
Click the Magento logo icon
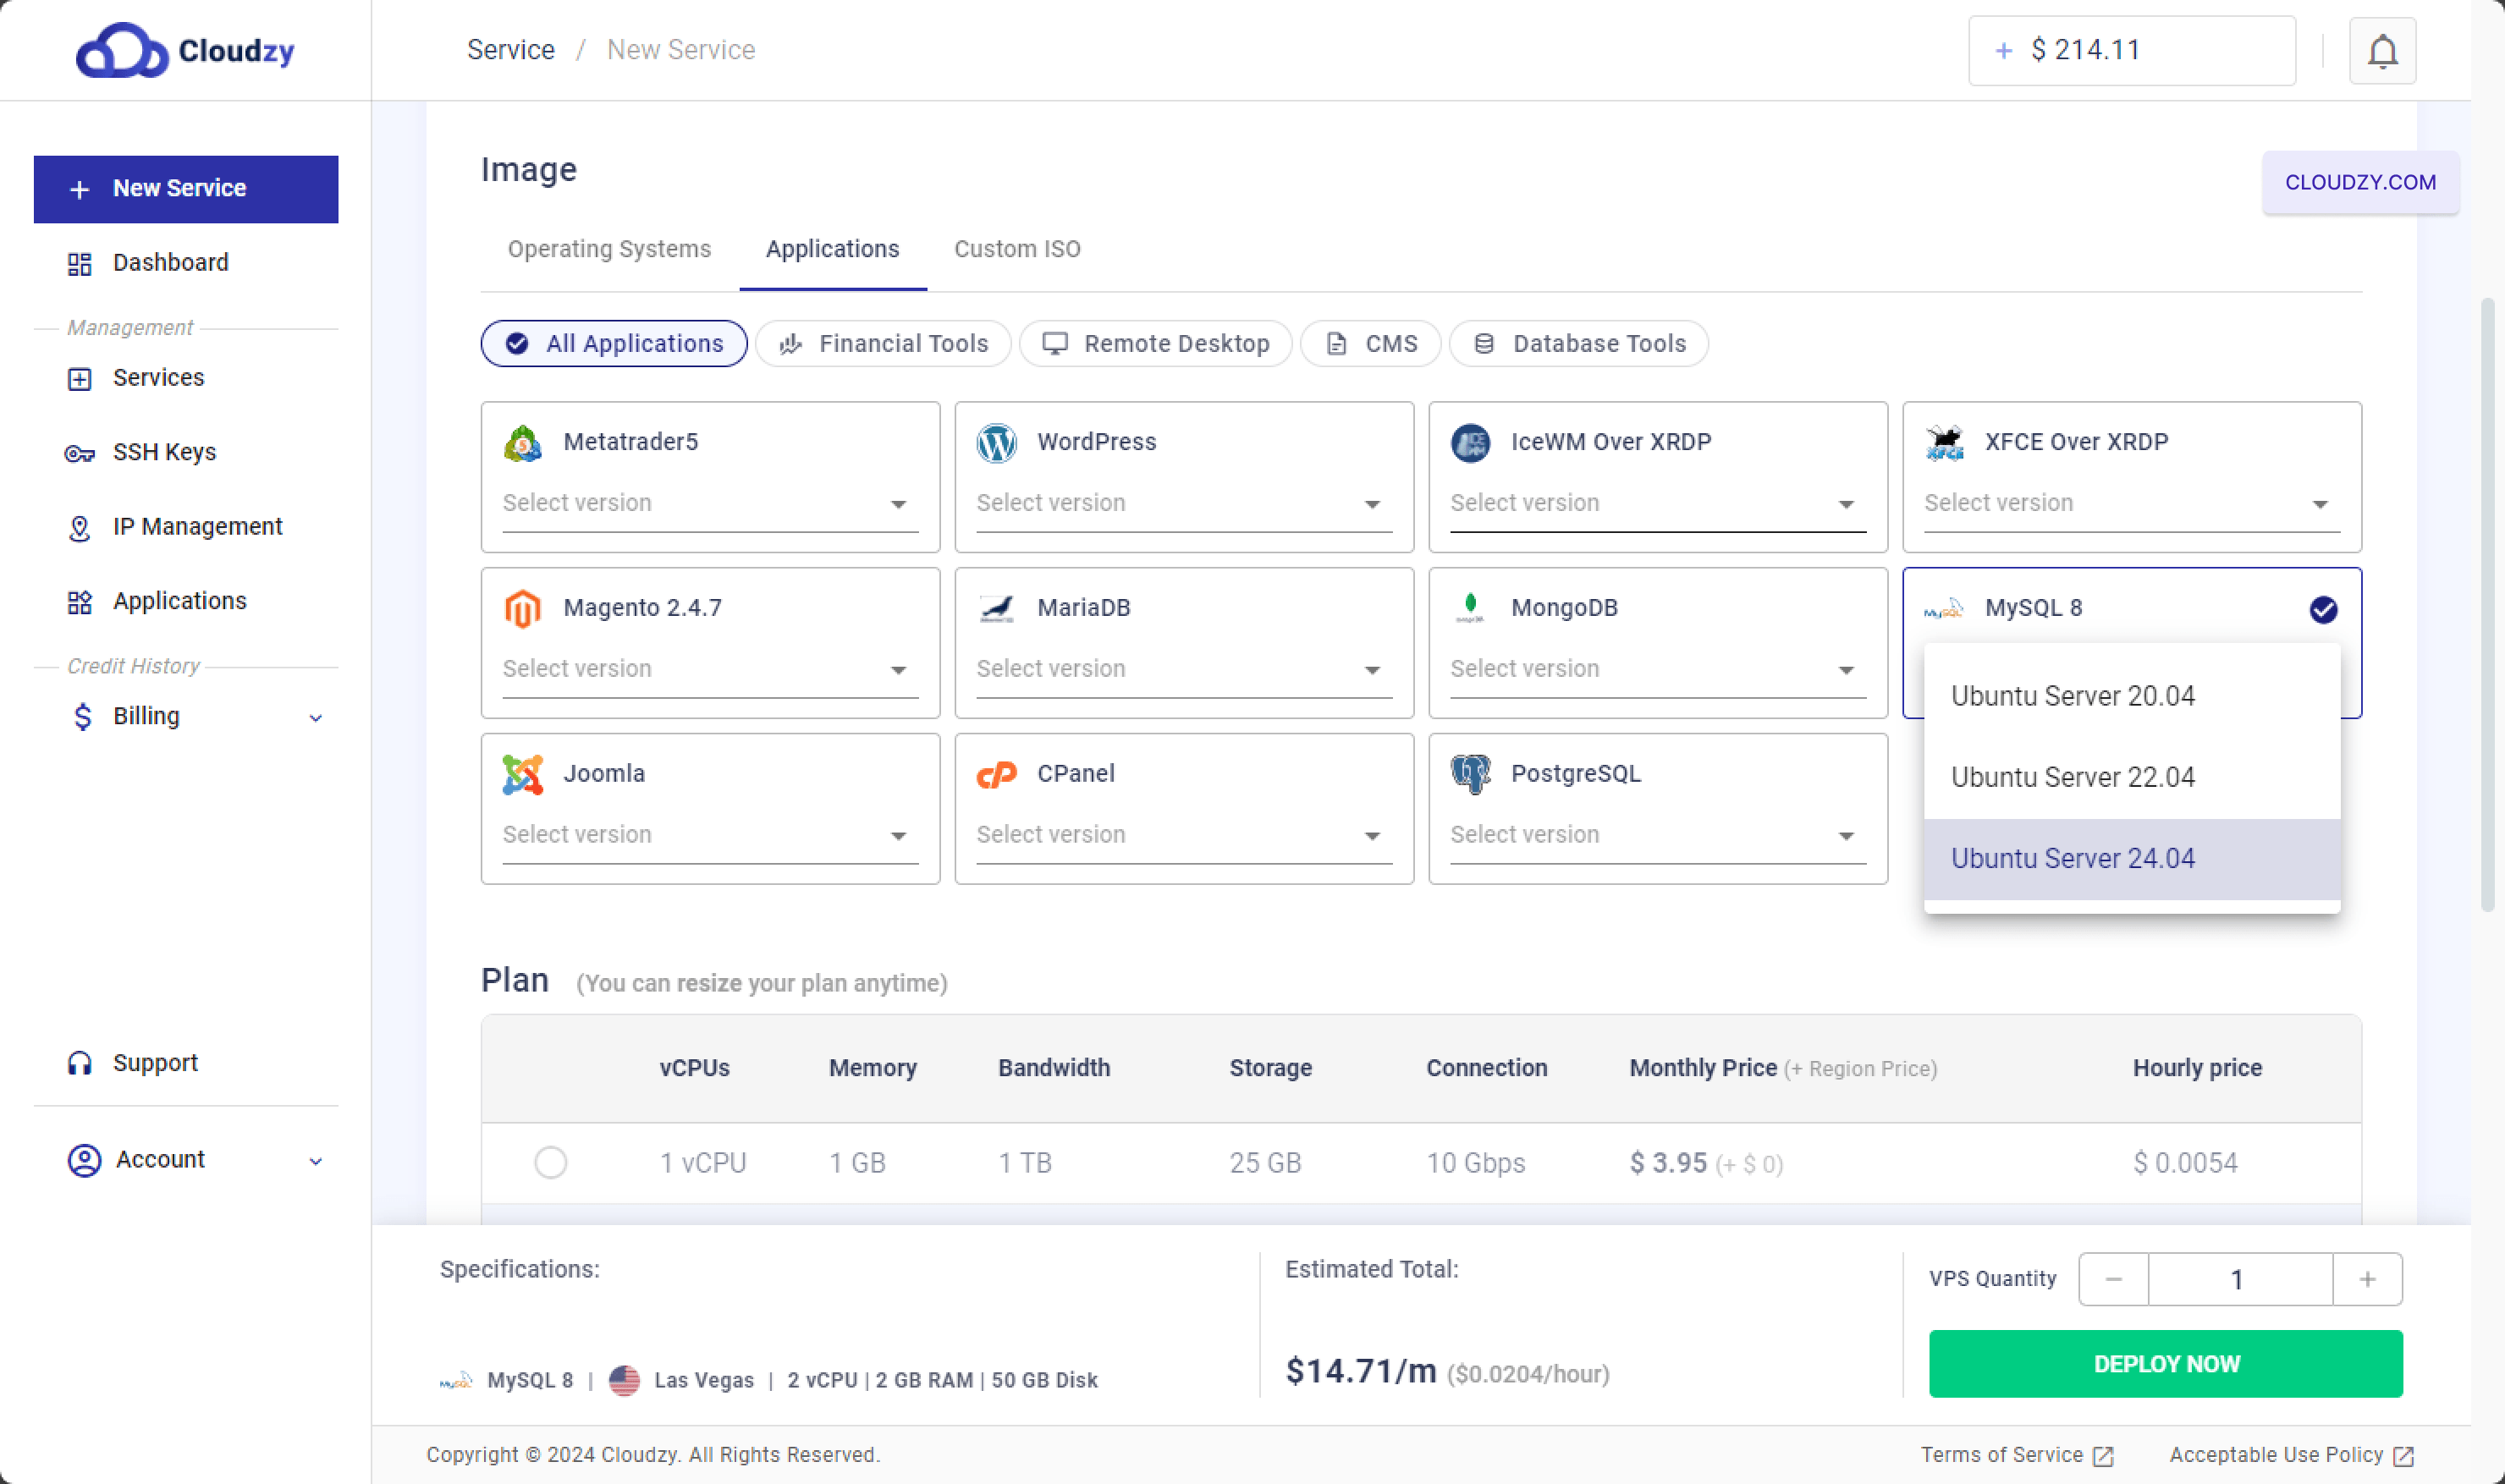click(x=523, y=609)
